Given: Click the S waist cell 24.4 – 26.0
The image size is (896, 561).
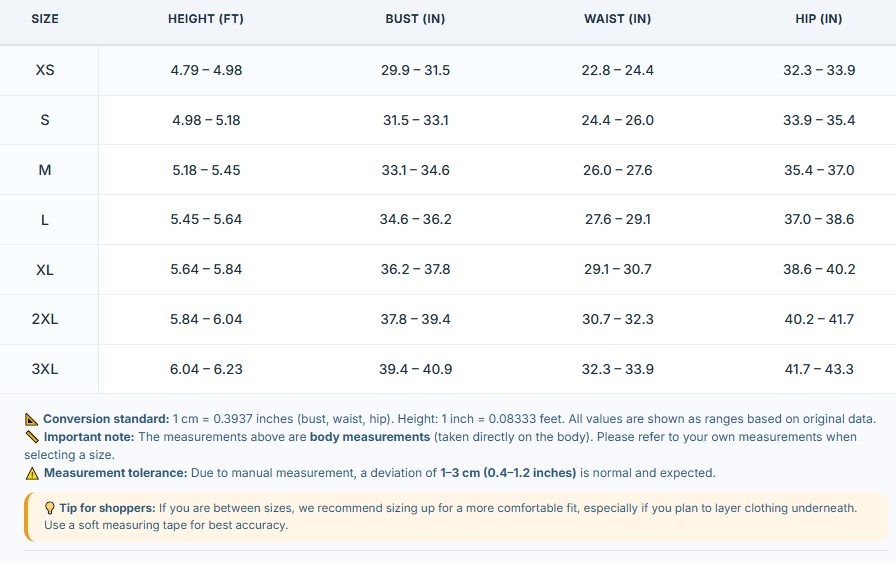Looking at the screenshot, I should (x=618, y=121).
